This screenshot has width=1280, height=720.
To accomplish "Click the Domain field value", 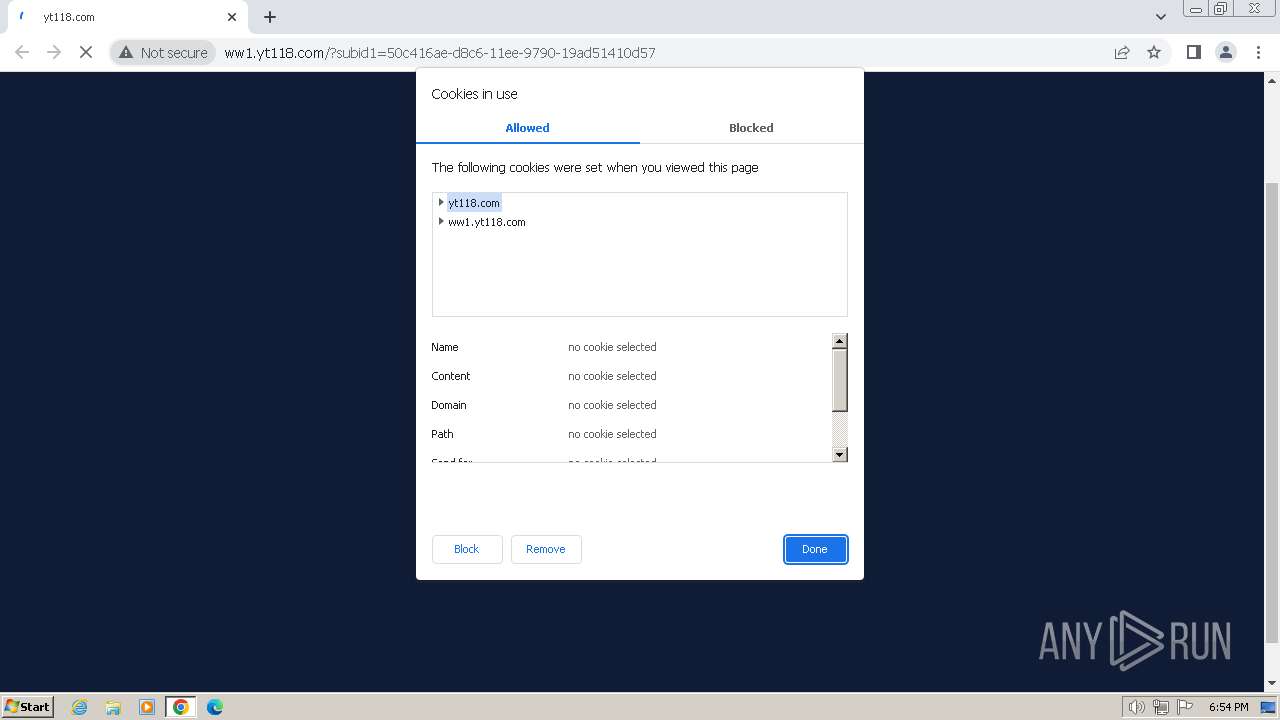I will pos(612,405).
